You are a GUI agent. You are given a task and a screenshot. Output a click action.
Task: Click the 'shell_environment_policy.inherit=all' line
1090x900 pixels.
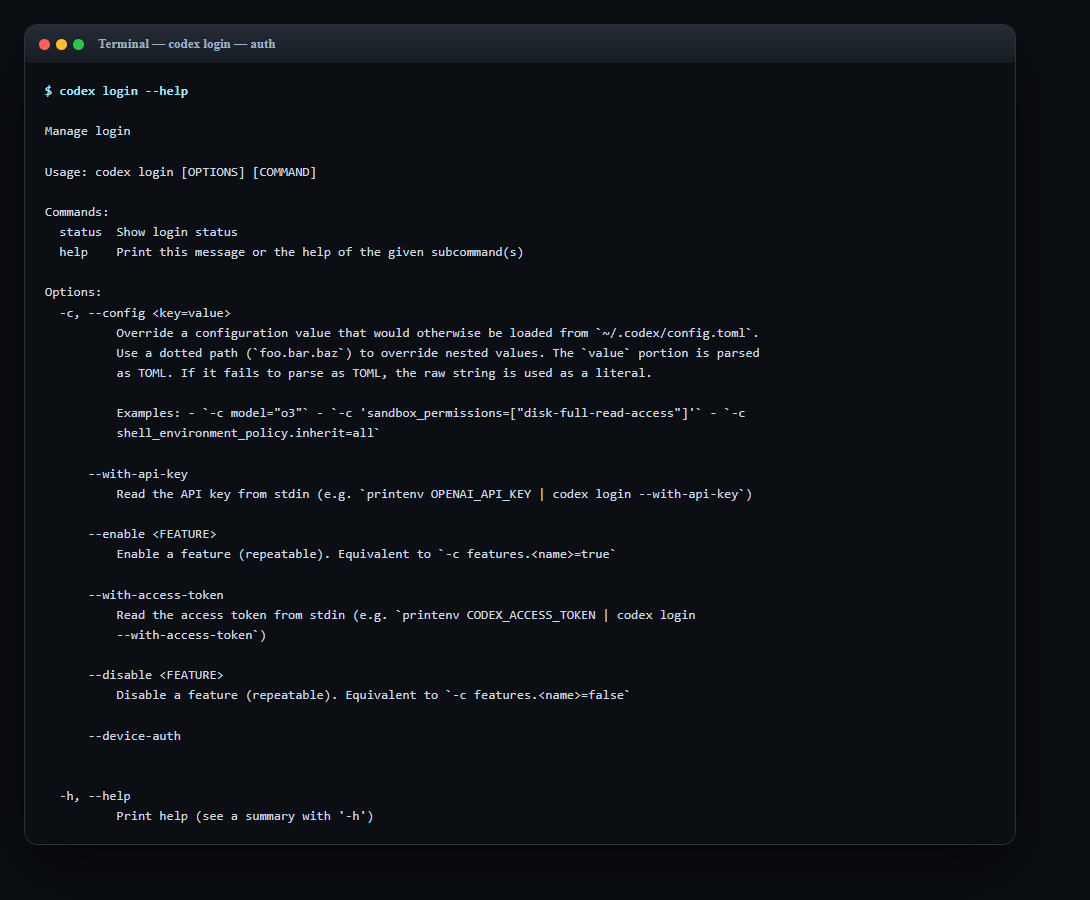[248, 433]
